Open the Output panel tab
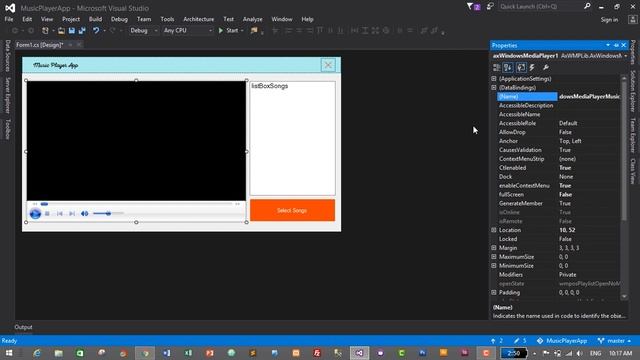The height and width of the screenshot is (360, 640). pos(23,327)
